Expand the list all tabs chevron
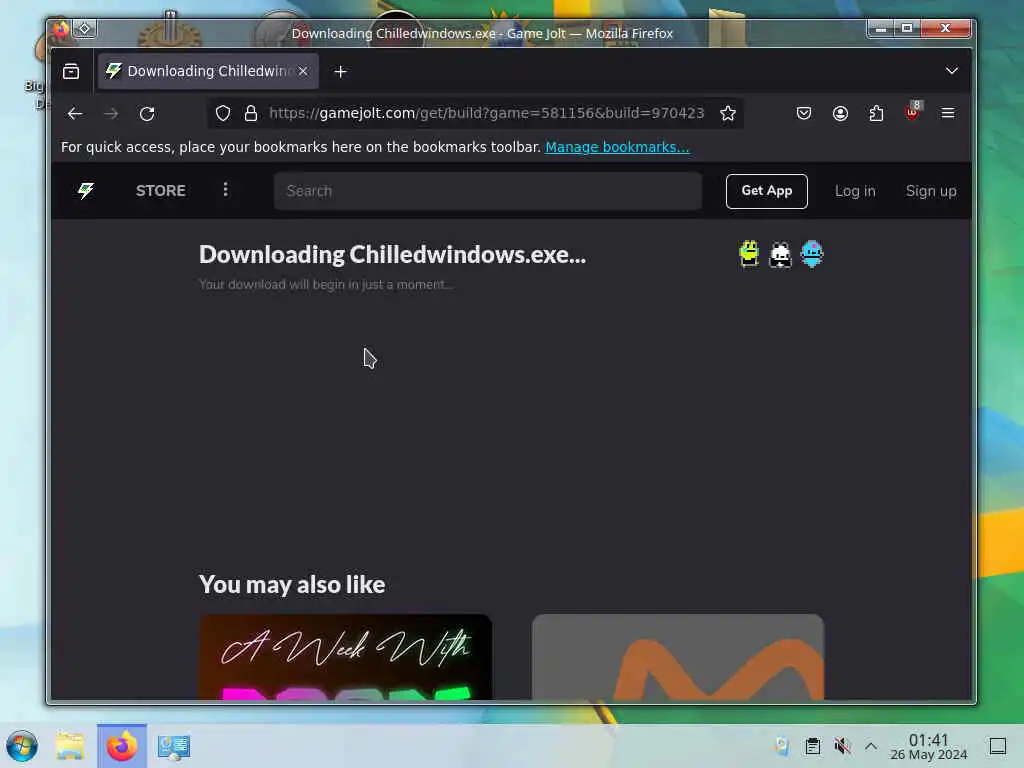The height and width of the screenshot is (768, 1024). (x=952, y=71)
